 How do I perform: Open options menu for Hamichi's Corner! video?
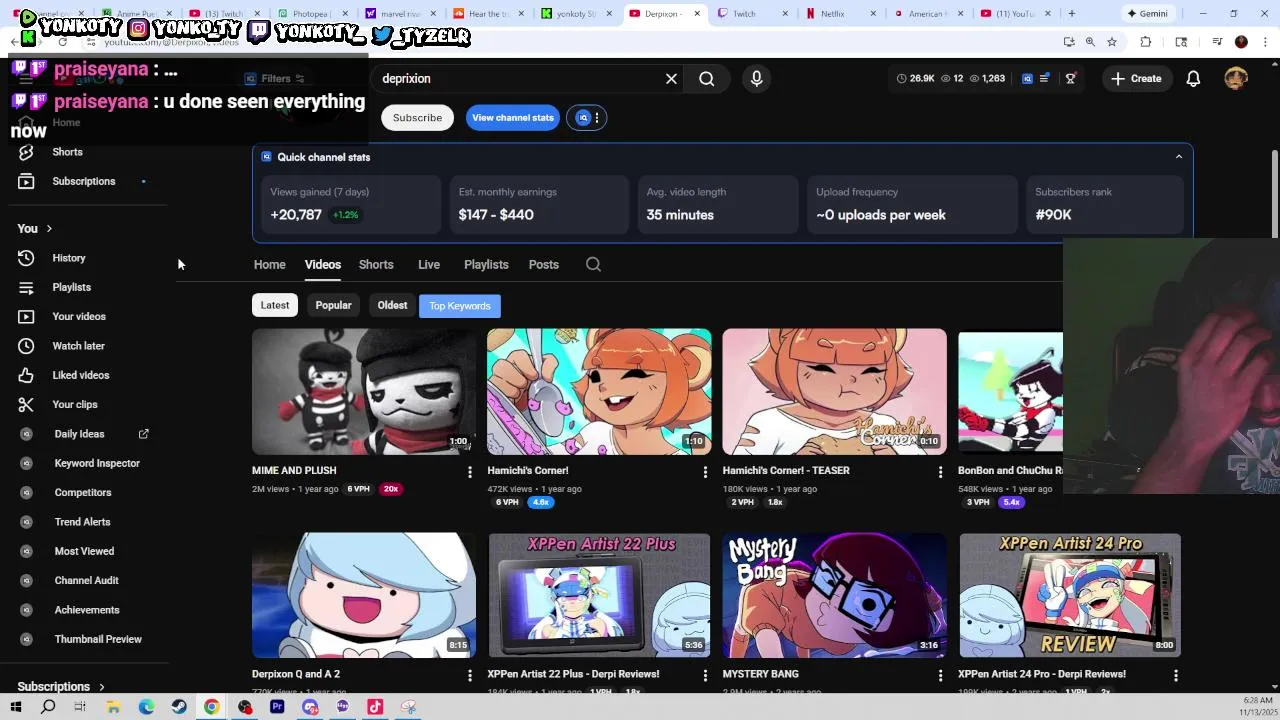pyautogui.click(x=705, y=472)
